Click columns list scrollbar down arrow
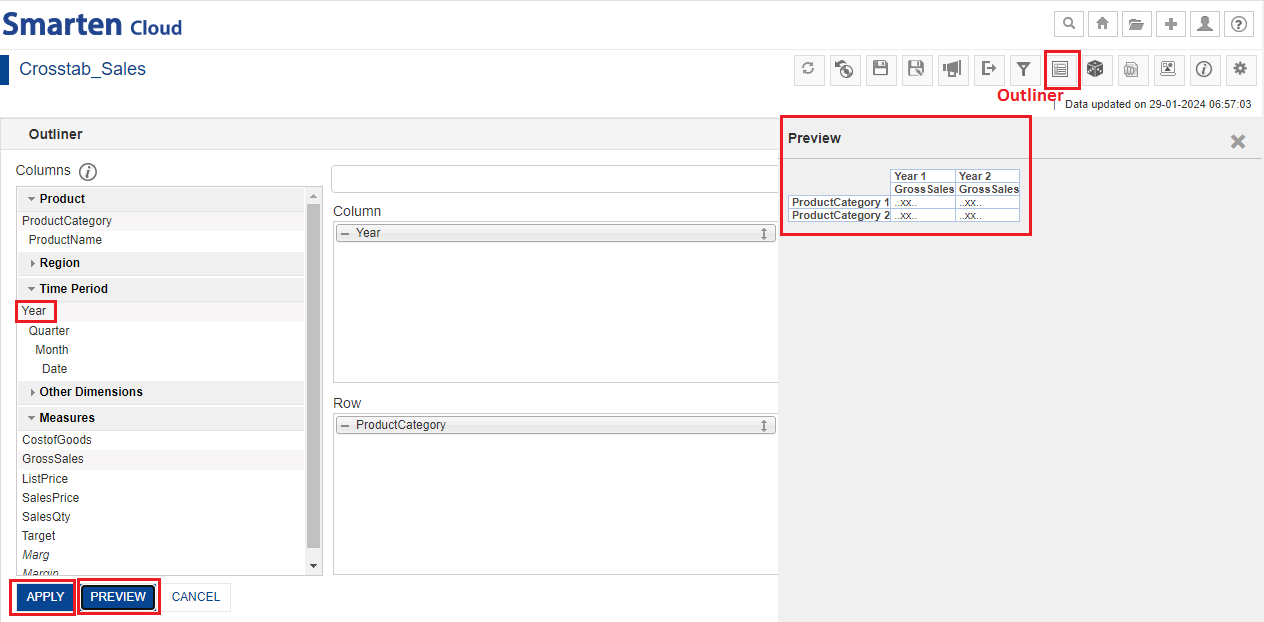The width and height of the screenshot is (1264, 622). [x=313, y=566]
